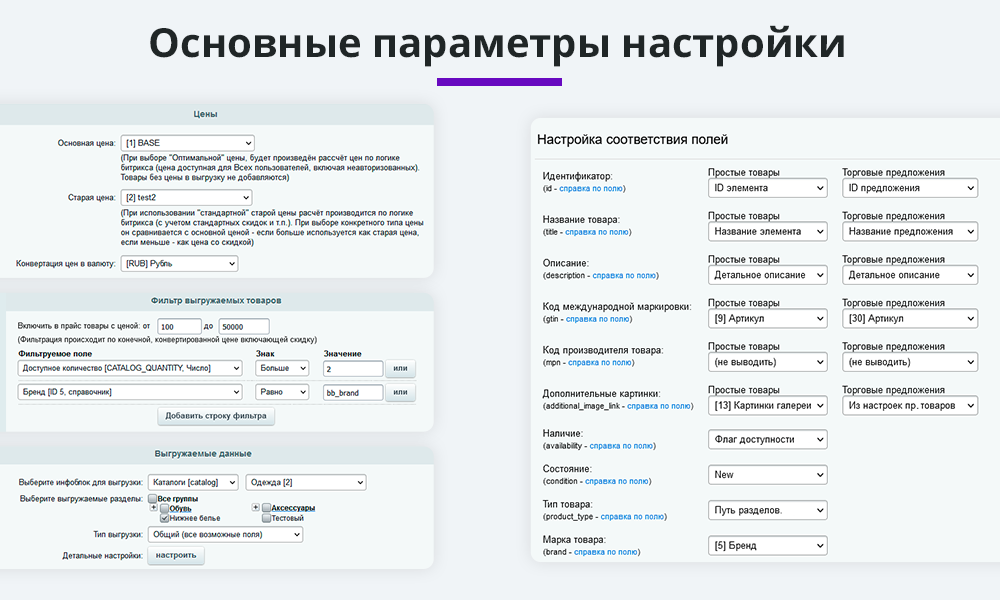This screenshot has width=1000, height=600.
Task: Click или button in the Бренд filter row
Action: point(401,393)
